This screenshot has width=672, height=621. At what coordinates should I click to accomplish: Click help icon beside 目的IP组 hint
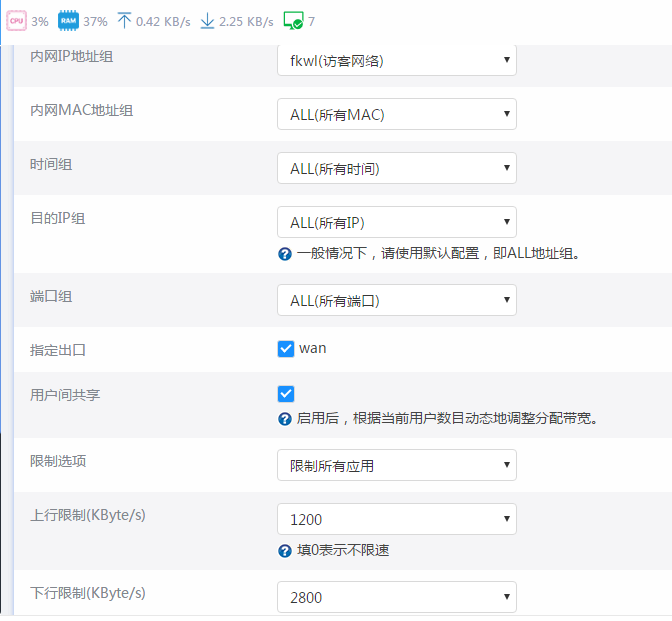pos(285,254)
